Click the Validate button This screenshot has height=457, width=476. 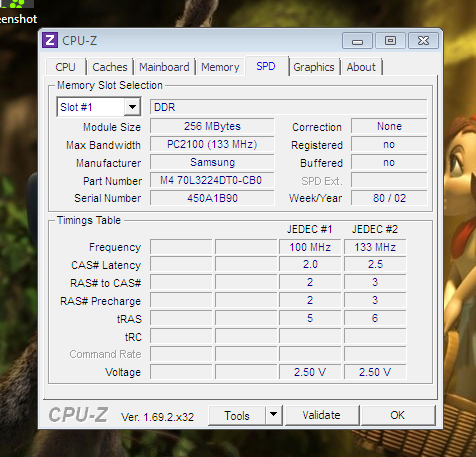point(322,415)
